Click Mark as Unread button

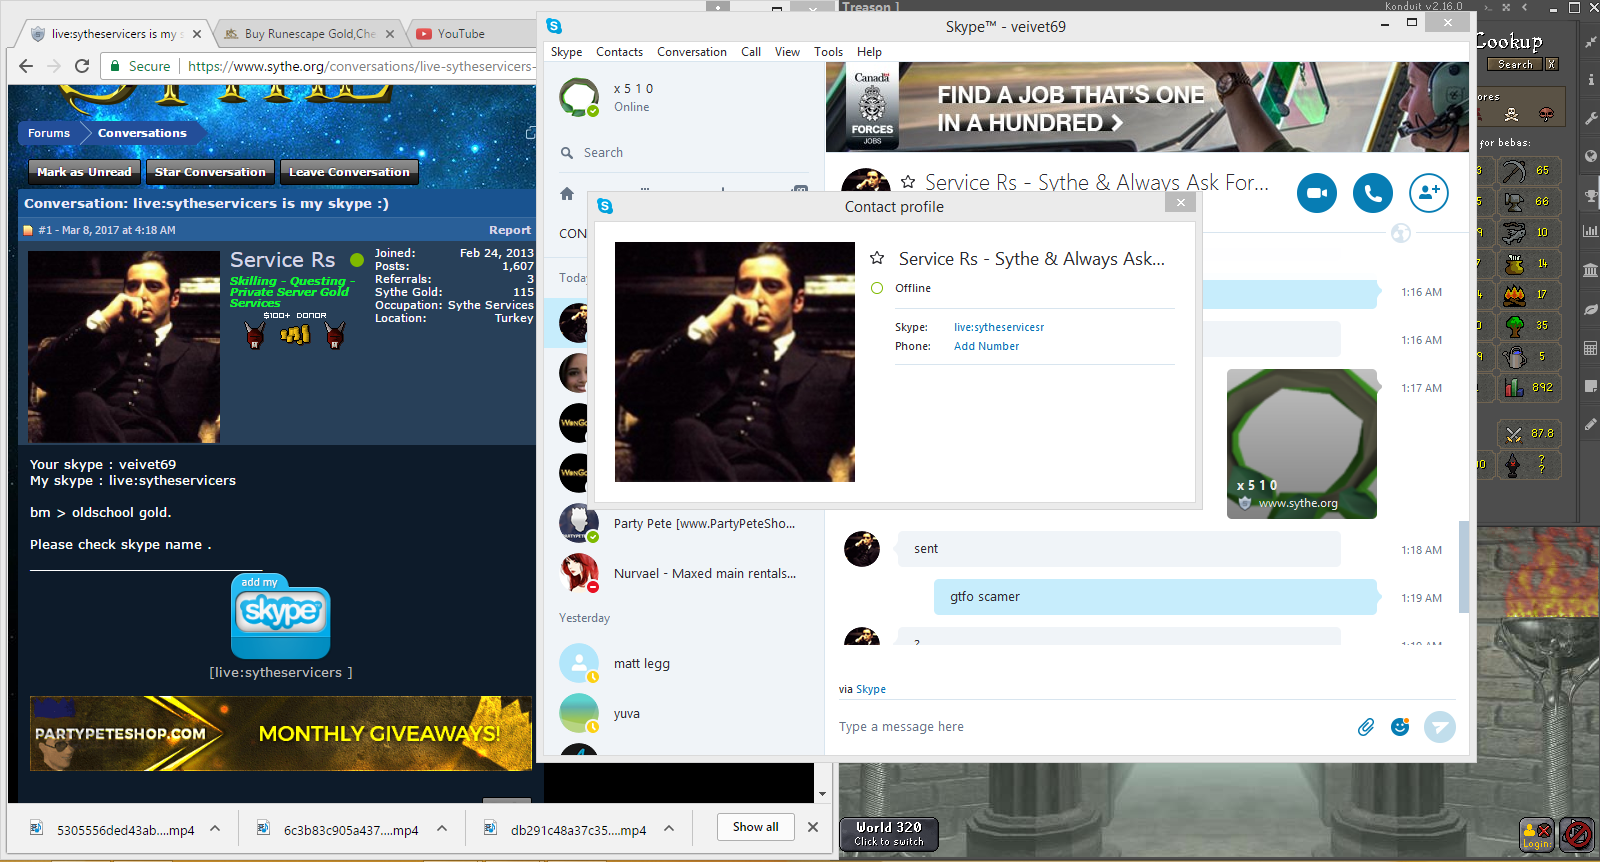coord(84,172)
